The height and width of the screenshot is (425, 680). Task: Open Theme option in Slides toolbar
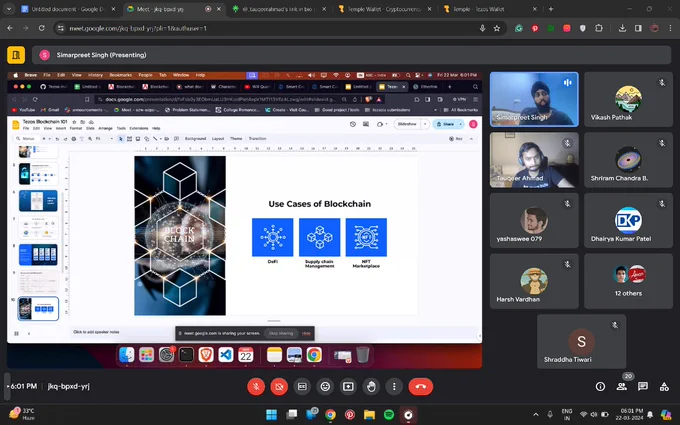point(236,139)
